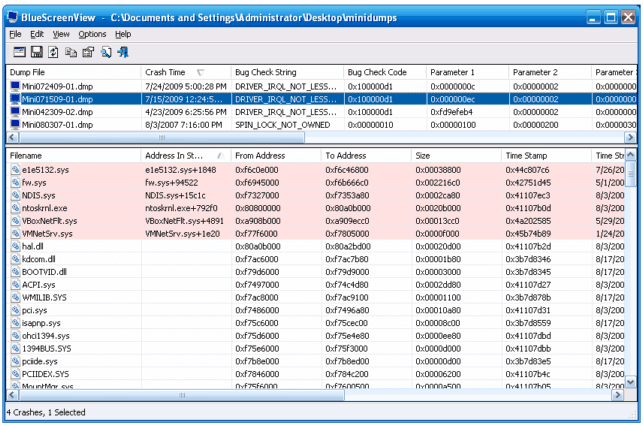643x426 pixels.
Task: Click the WMILIB.SYS file icon
Action: coord(16,297)
